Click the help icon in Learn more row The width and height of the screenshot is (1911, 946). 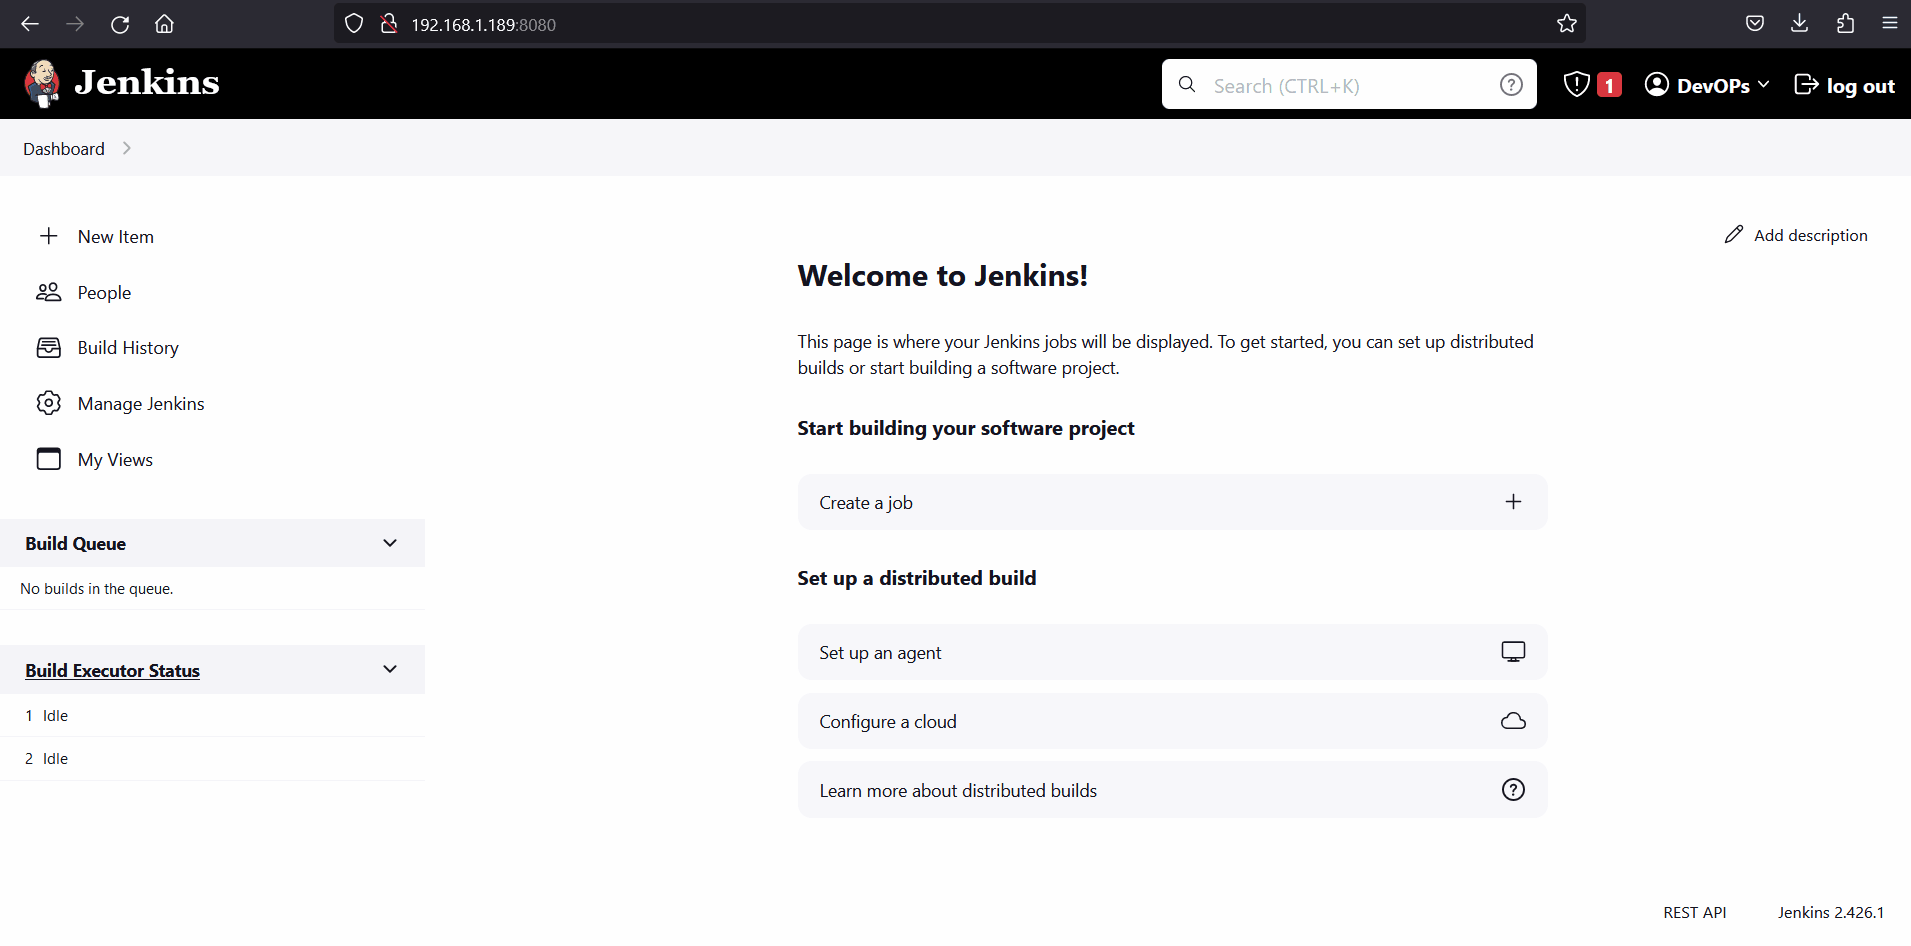pyautogui.click(x=1513, y=790)
